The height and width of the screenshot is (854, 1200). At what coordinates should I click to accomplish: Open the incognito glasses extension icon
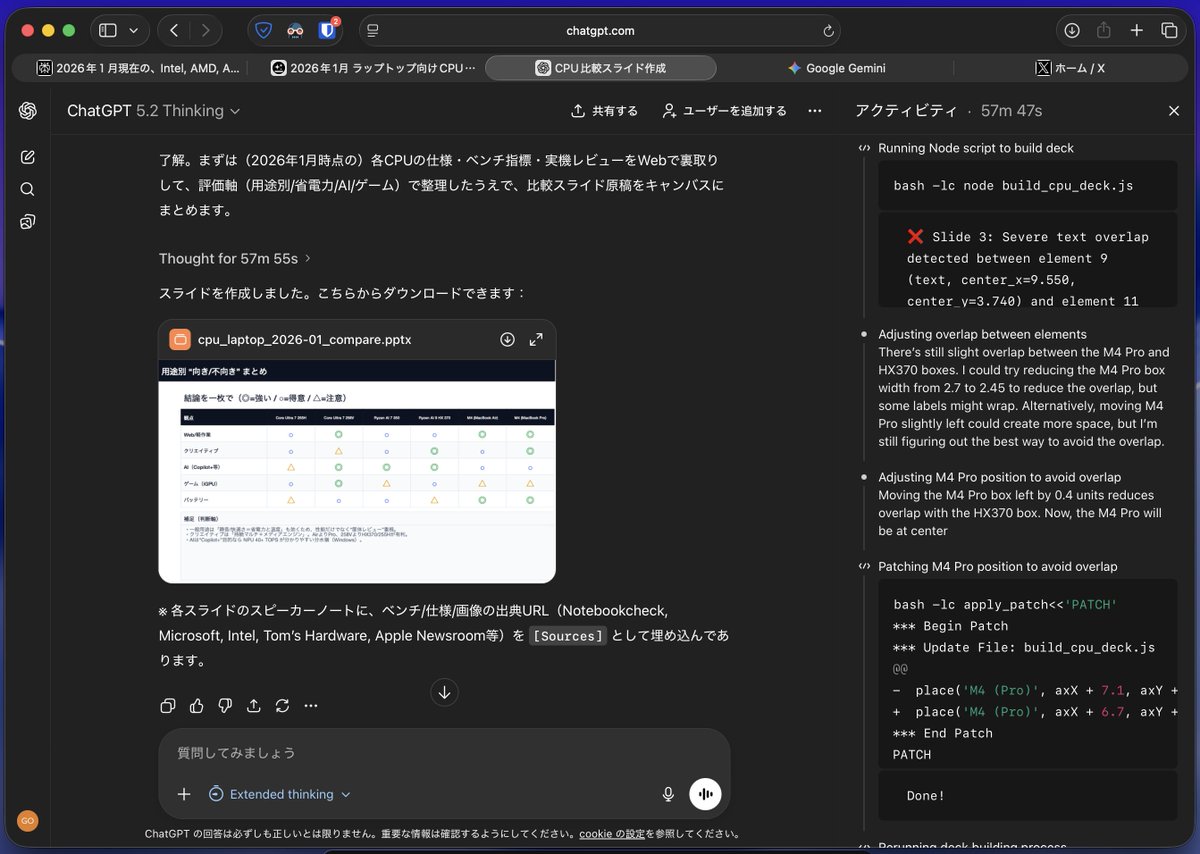point(295,31)
